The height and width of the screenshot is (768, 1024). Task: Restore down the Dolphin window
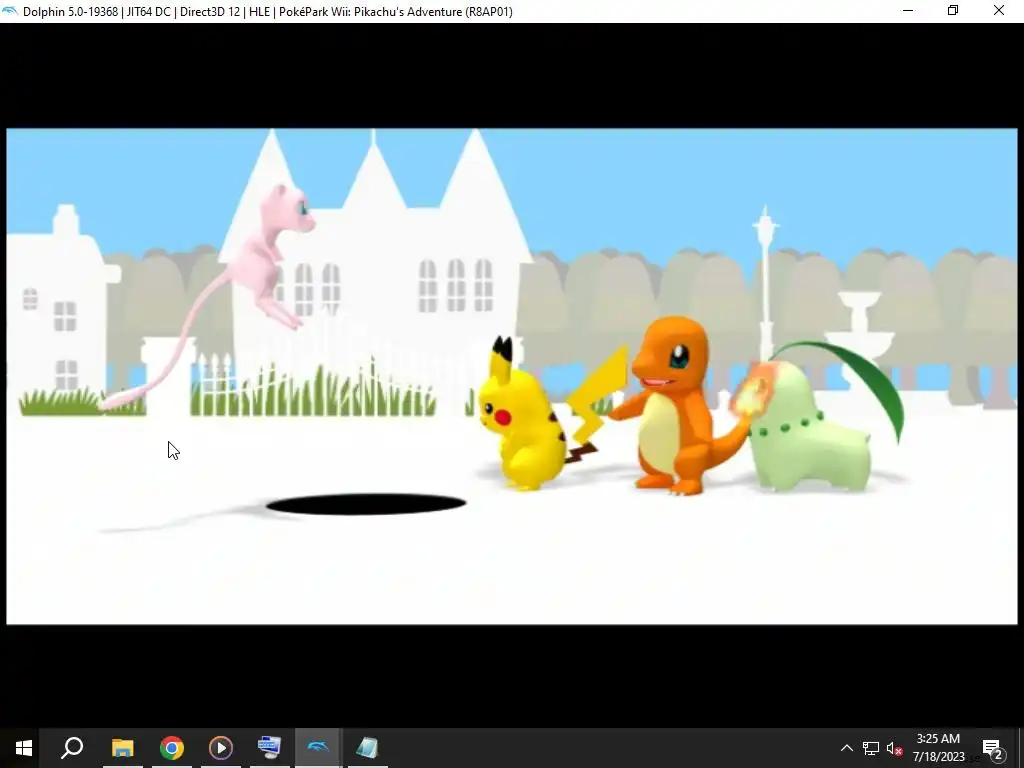pyautogui.click(x=953, y=11)
